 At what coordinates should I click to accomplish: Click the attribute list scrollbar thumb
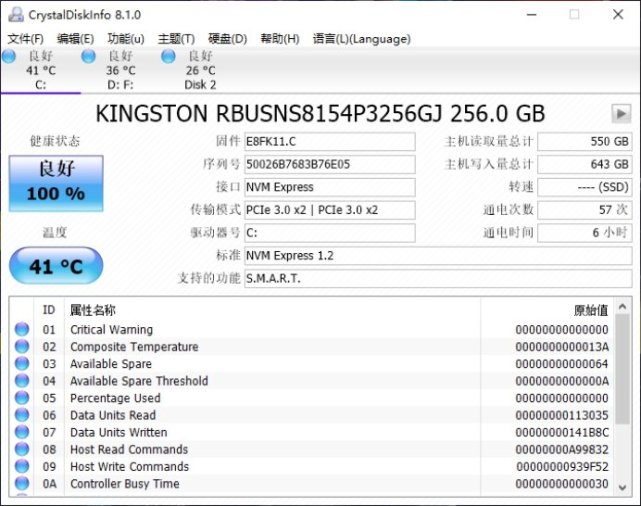622,369
